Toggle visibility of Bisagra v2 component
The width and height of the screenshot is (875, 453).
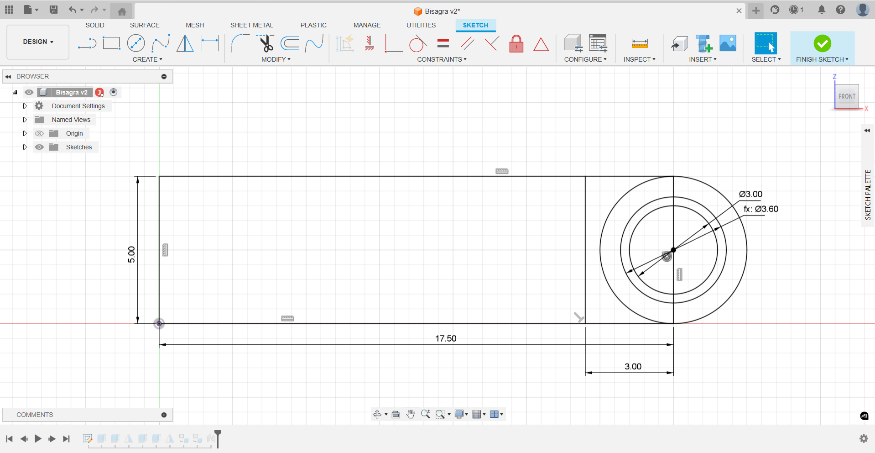point(29,93)
